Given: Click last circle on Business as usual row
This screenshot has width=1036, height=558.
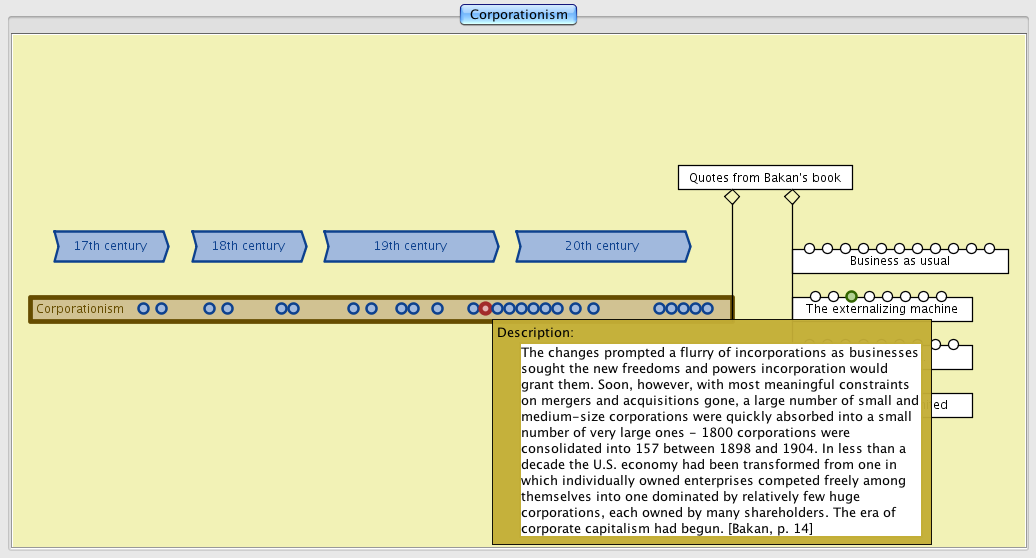Looking at the screenshot, I should [989, 248].
